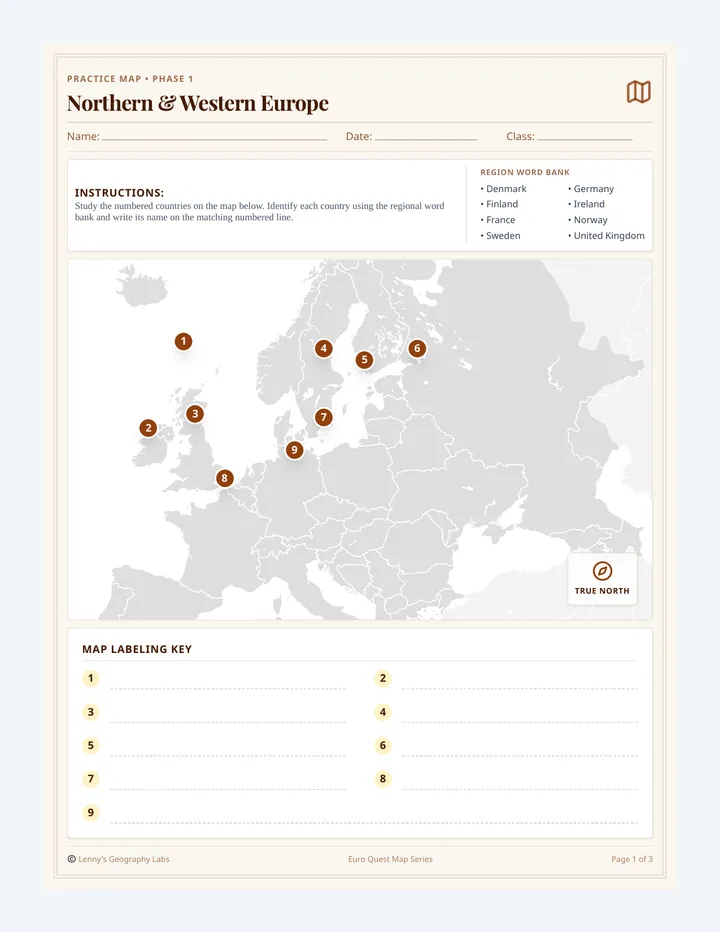Click the compass icon above True North

(602, 571)
